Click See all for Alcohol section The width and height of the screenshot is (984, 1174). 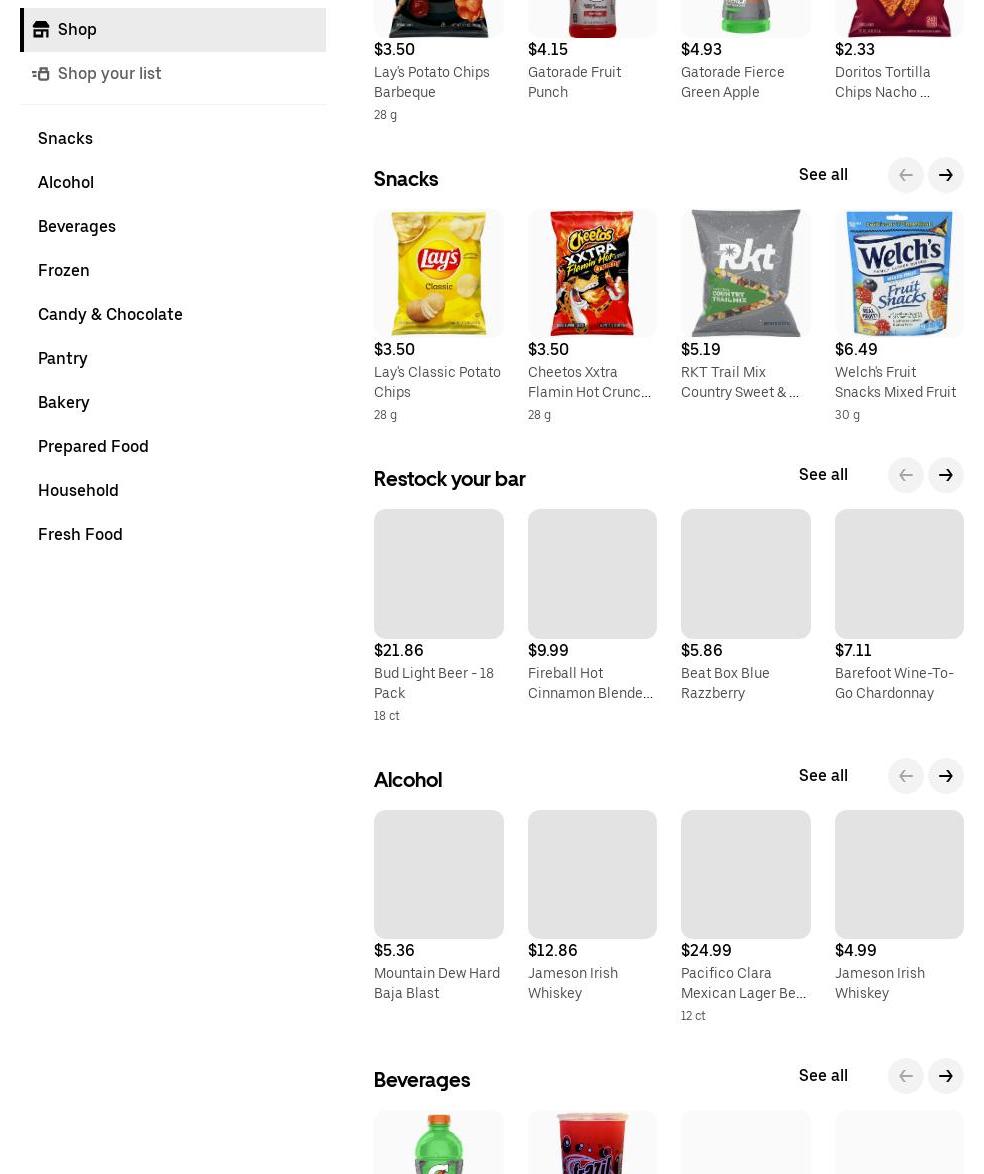[823, 776]
